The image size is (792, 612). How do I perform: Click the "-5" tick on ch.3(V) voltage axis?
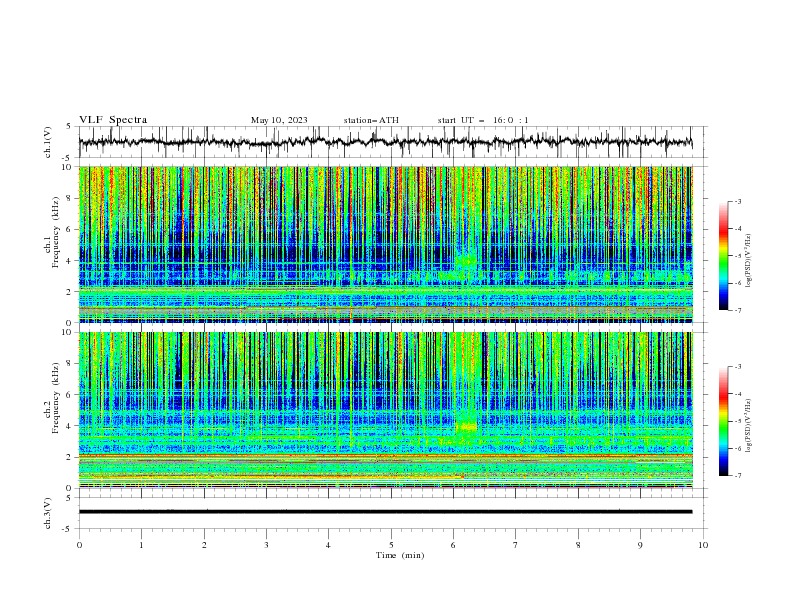coord(68,529)
